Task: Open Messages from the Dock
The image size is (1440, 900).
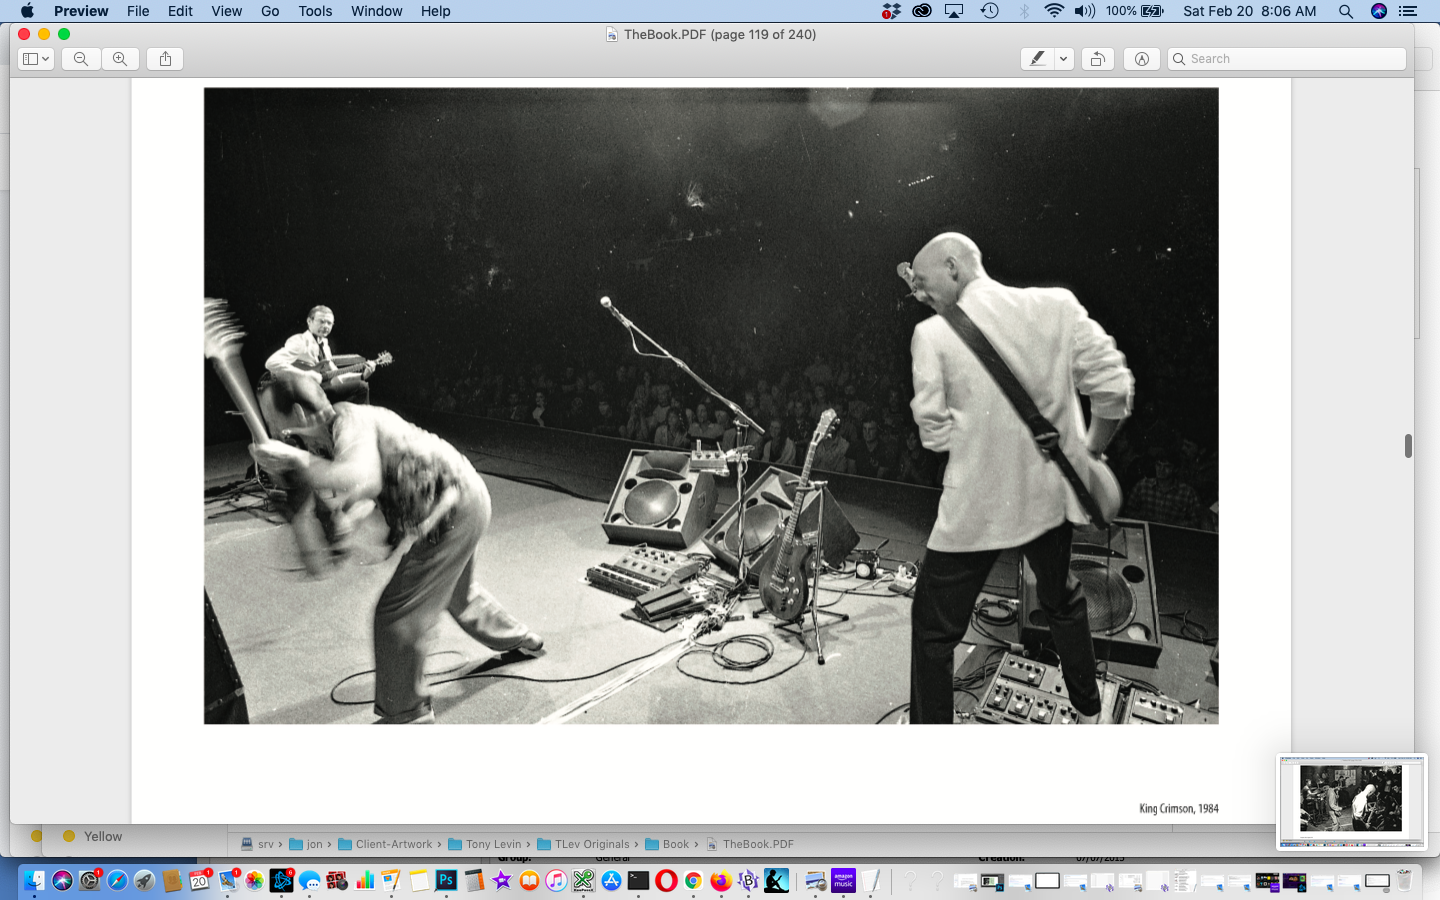Action: 309,881
